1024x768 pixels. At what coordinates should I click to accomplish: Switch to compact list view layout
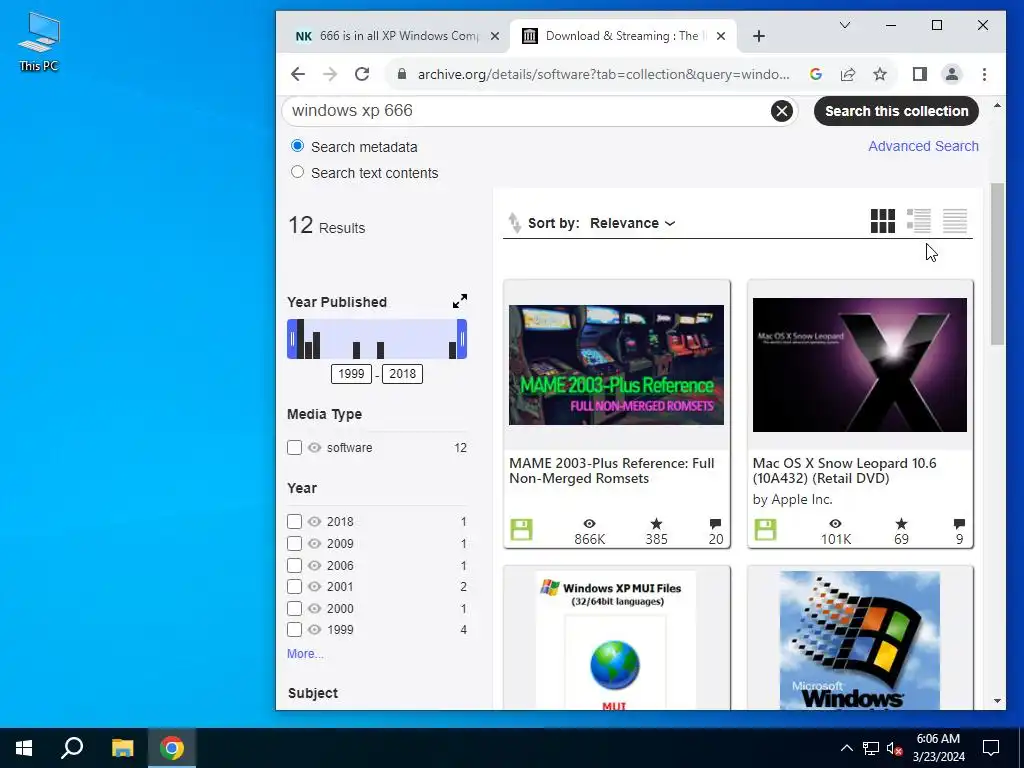(955, 221)
